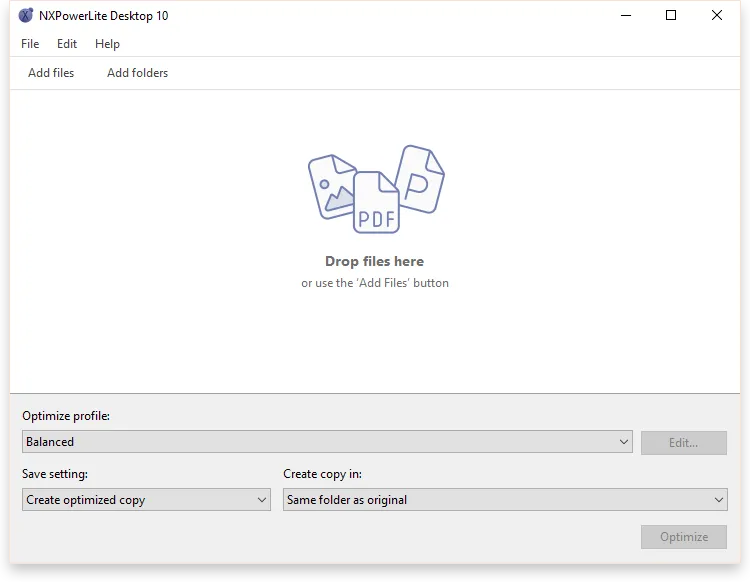Click the Add folders toolbar button

pos(137,73)
